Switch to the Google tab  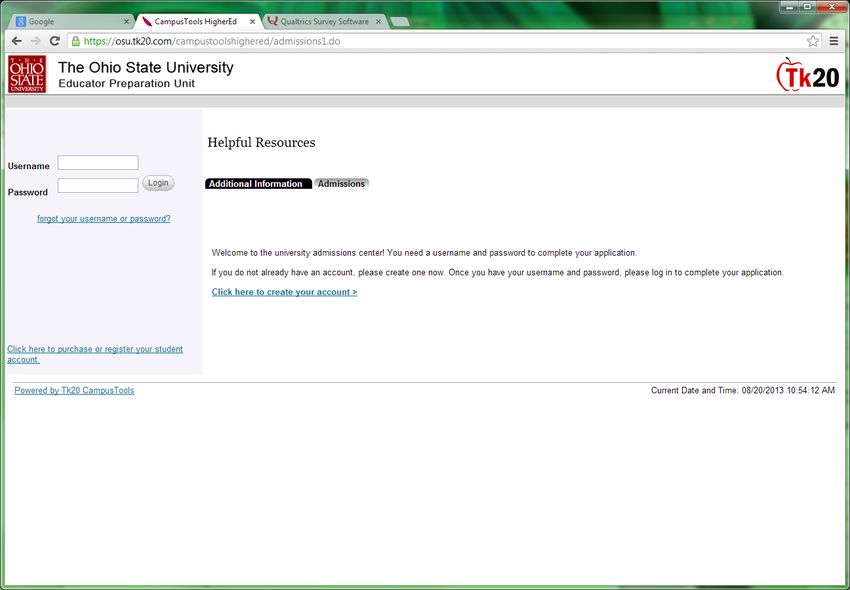point(70,22)
